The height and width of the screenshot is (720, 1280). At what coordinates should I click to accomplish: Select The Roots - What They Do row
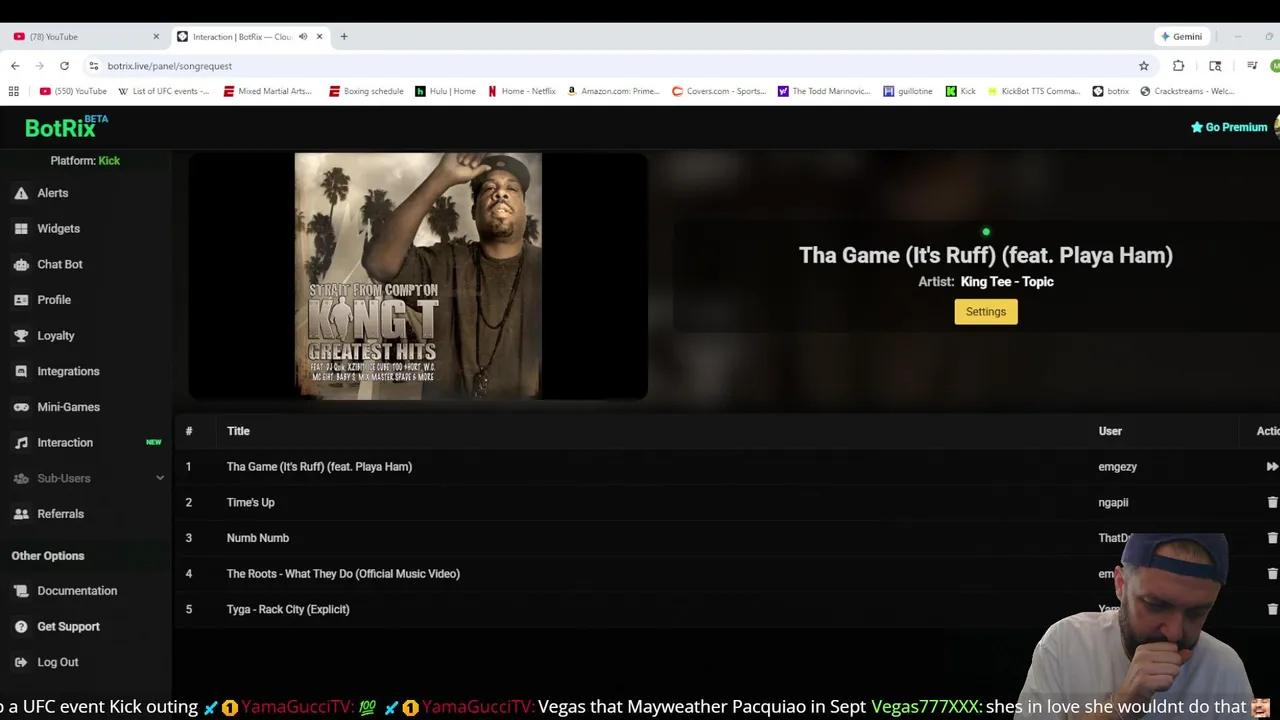[x=726, y=574]
